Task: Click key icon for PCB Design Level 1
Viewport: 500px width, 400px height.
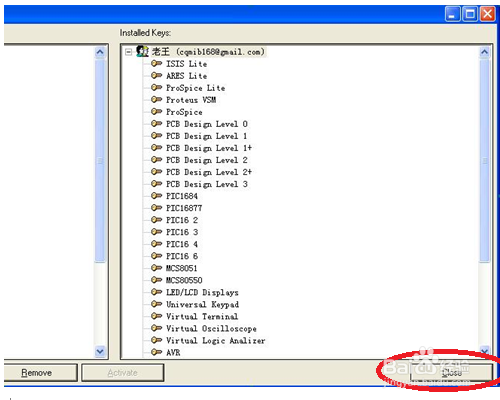Action: [x=156, y=136]
